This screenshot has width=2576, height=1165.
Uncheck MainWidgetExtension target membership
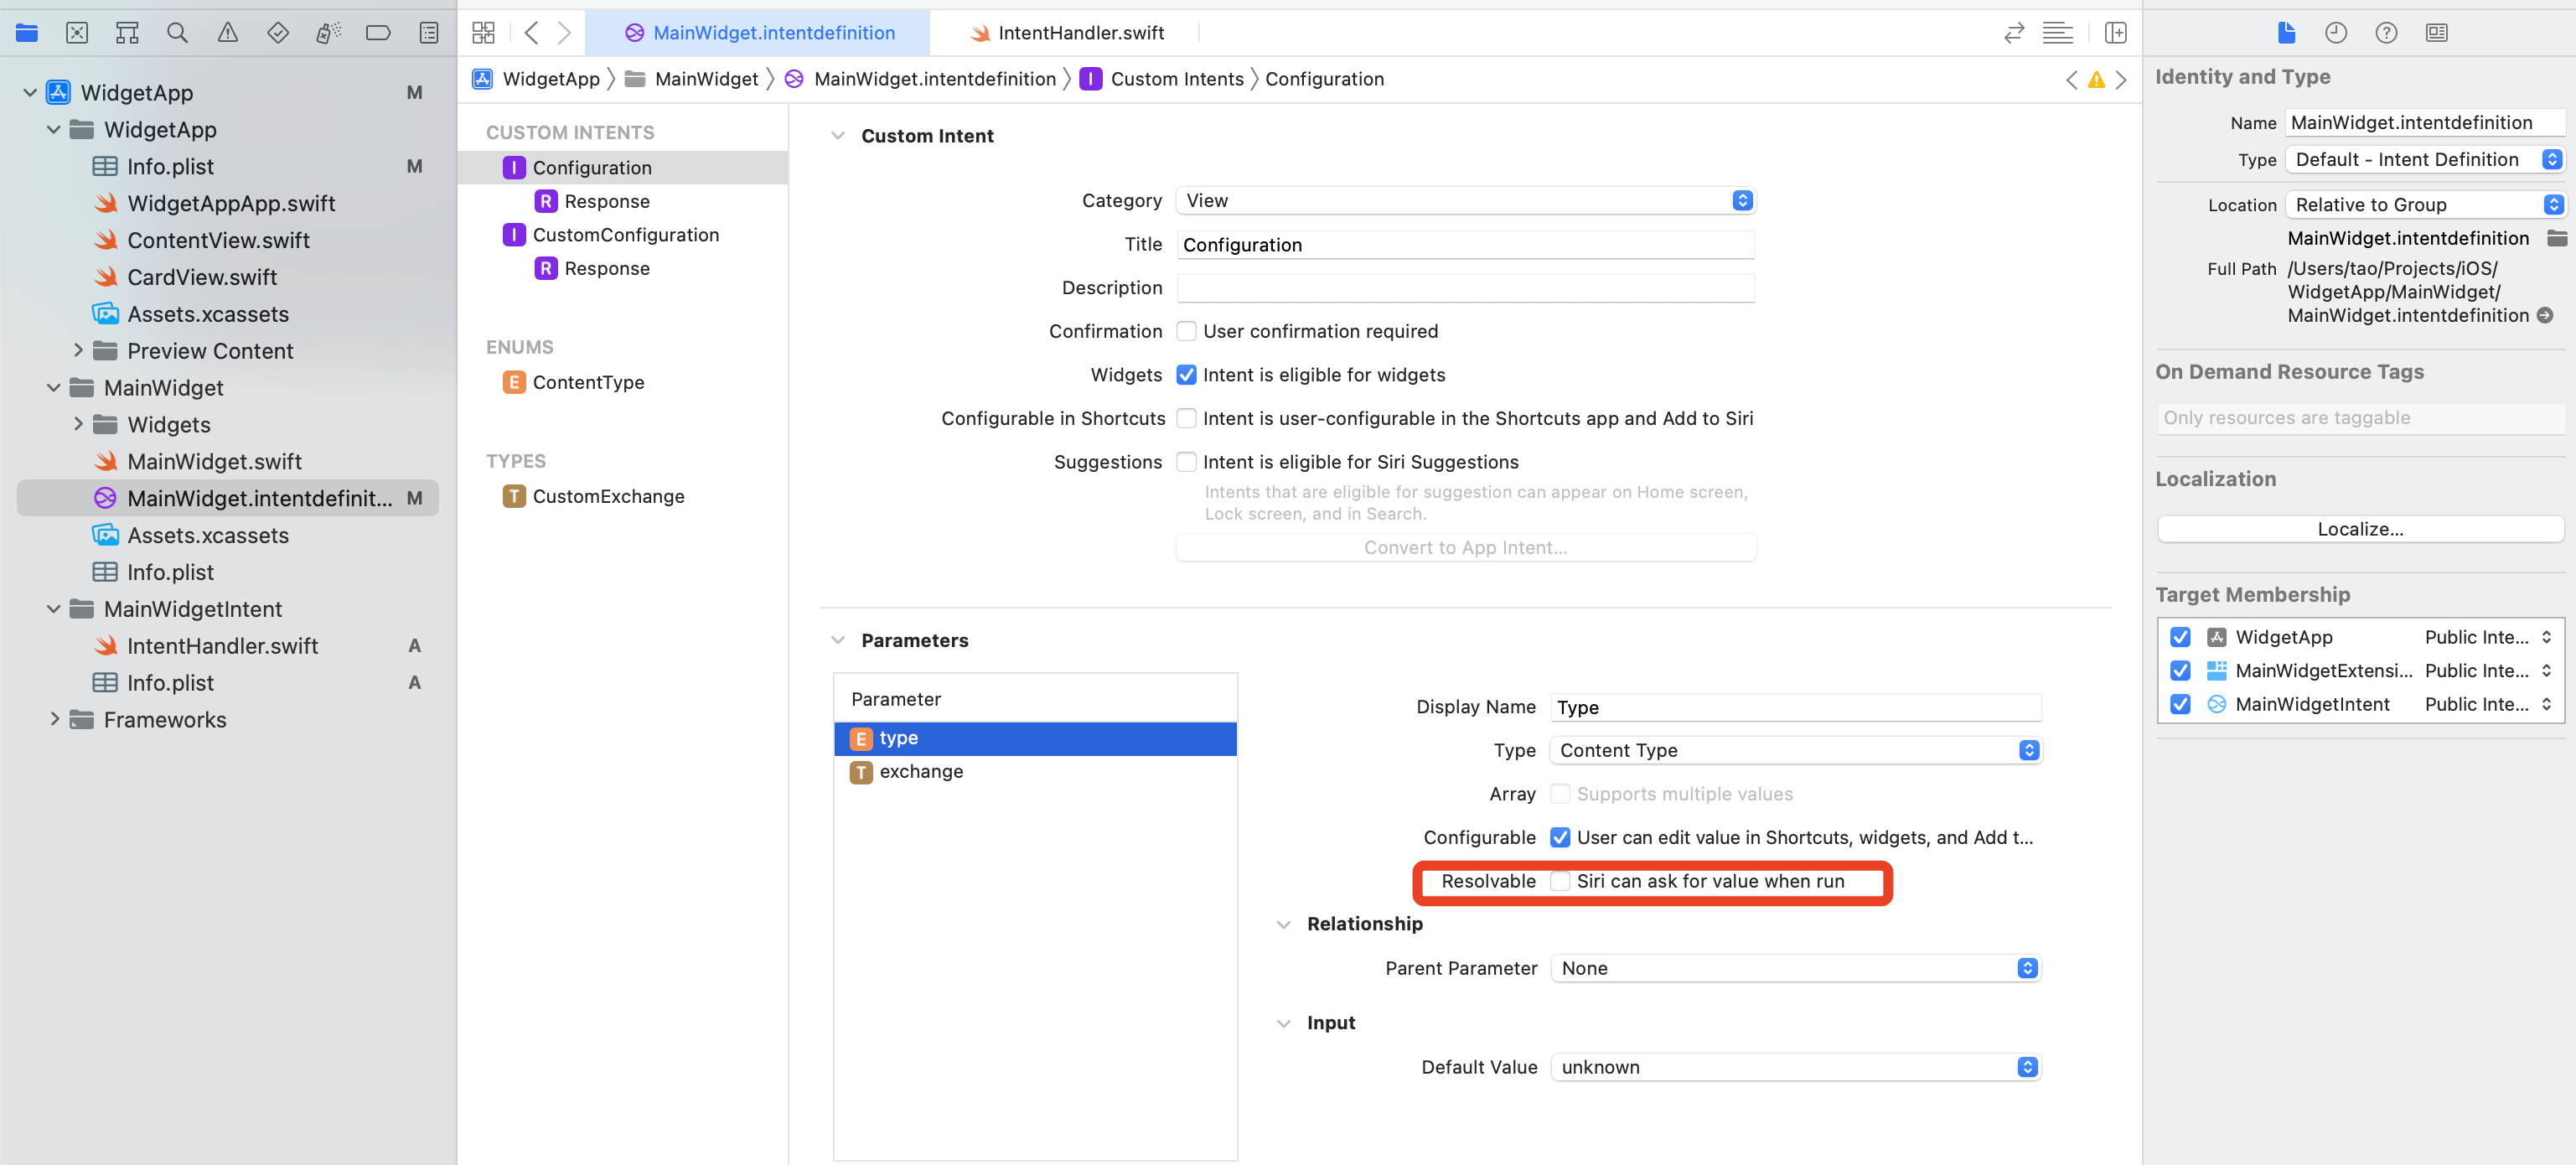click(2180, 670)
